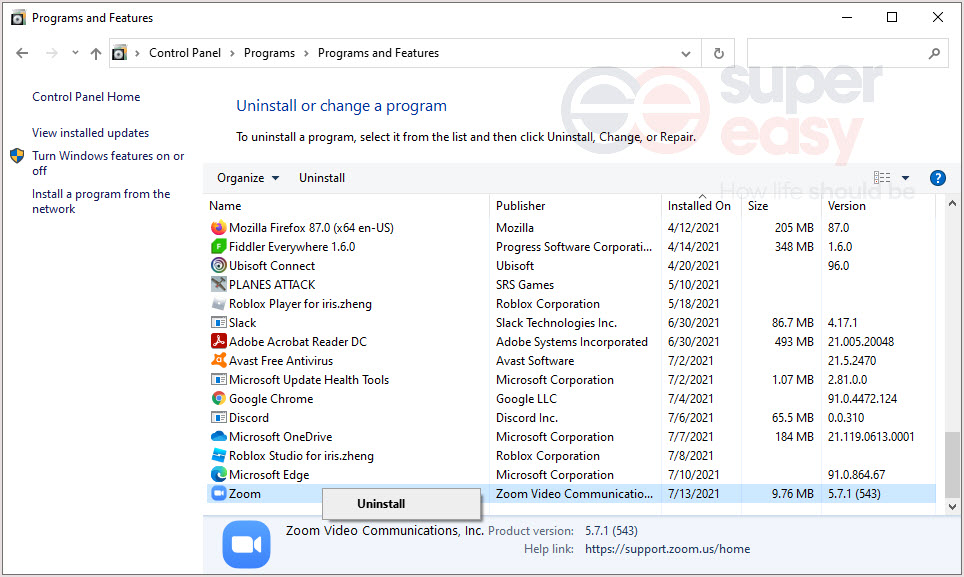Screen dimensions: 964x577
Task: Click the Microsoft OneDrive cloud icon
Action: click(218, 437)
